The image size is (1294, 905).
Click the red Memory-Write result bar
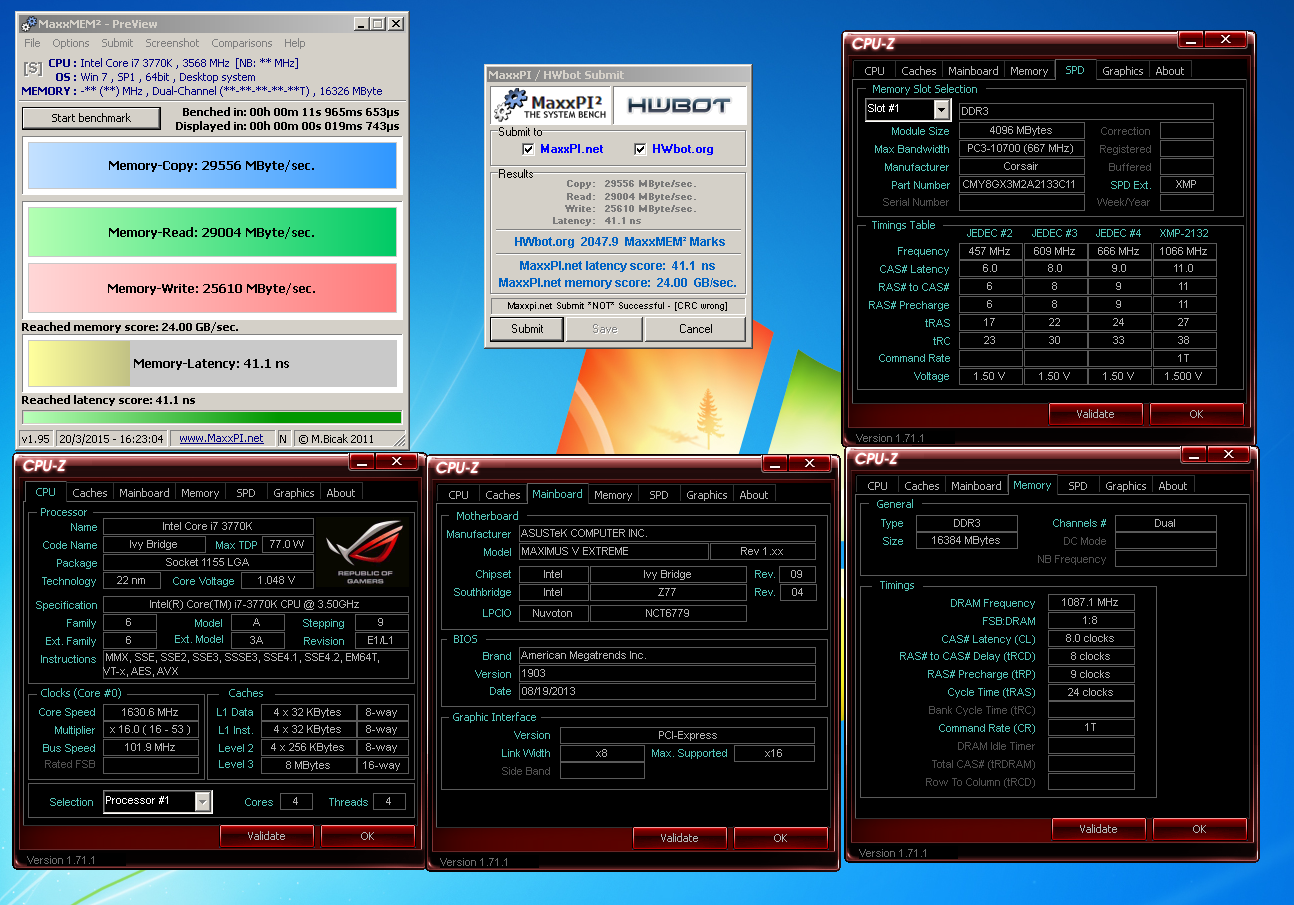pos(212,288)
